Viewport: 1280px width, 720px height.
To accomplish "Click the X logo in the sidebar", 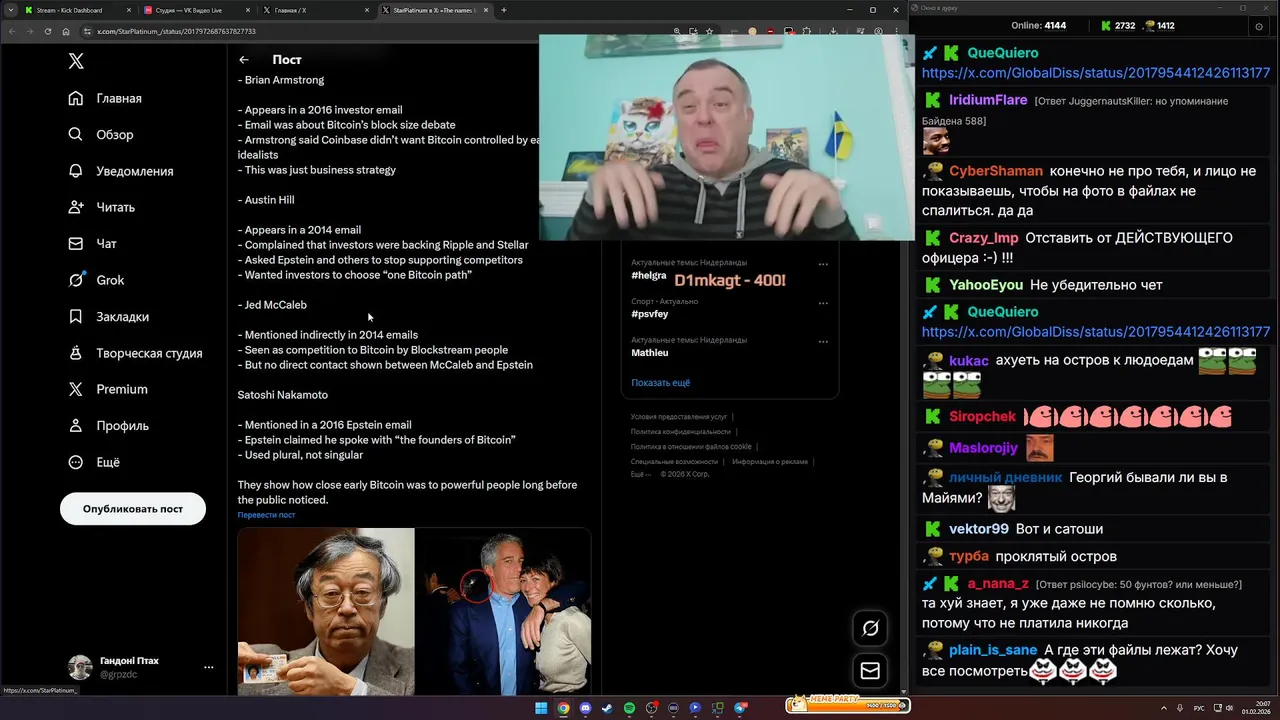I will (x=76, y=61).
